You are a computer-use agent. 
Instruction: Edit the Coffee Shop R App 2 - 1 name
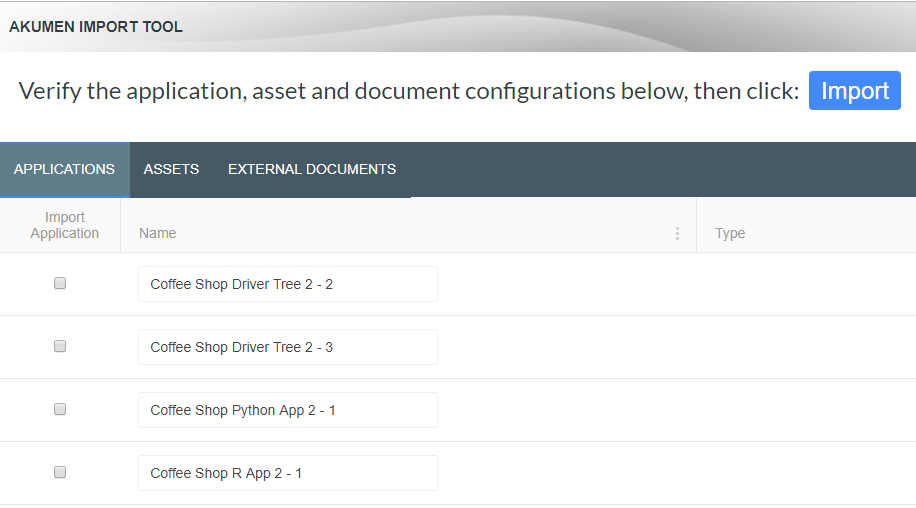(288, 473)
